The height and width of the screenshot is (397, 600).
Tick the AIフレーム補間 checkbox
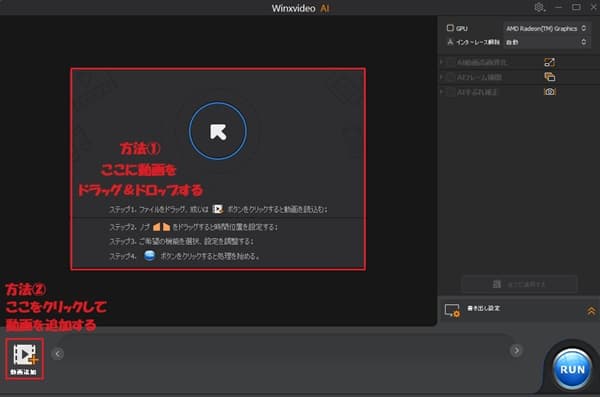pyautogui.click(x=450, y=77)
